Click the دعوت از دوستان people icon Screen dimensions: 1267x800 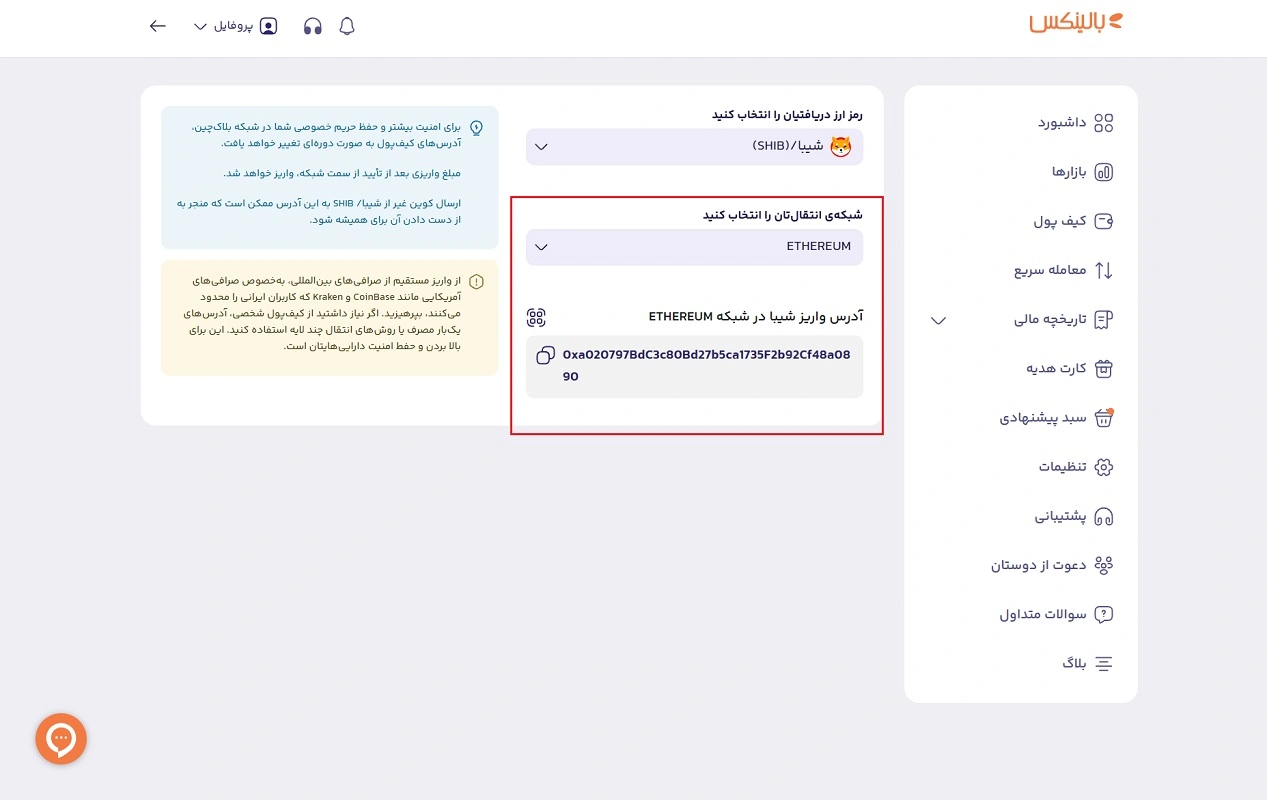point(1103,565)
